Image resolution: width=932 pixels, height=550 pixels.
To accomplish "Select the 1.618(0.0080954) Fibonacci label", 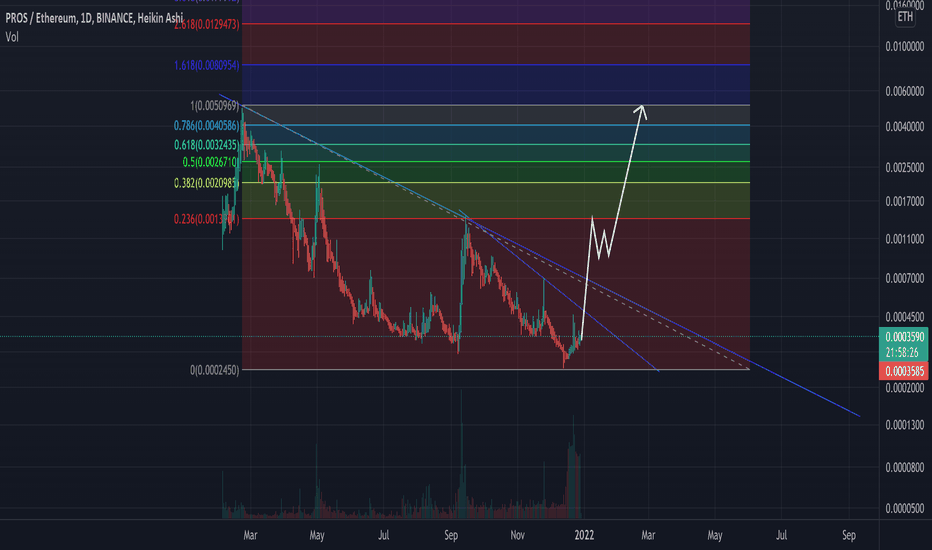I will coord(207,65).
